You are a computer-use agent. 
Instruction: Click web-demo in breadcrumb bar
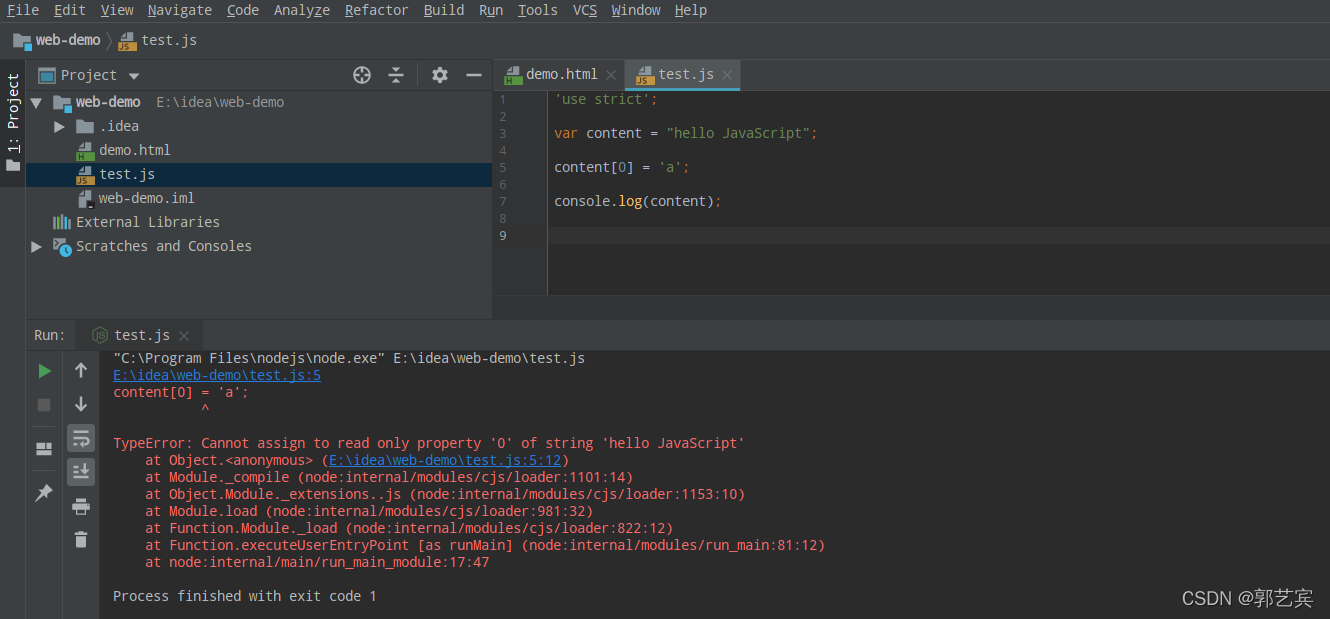click(x=68, y=41)
